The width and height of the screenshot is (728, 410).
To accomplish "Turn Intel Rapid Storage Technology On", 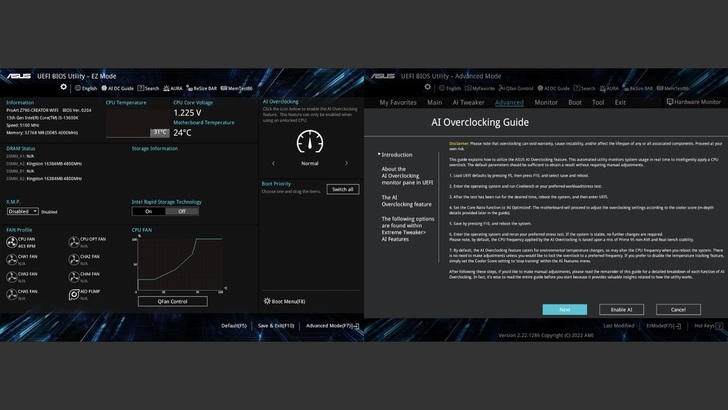I will pyautogui.click(x=149, y=211).
